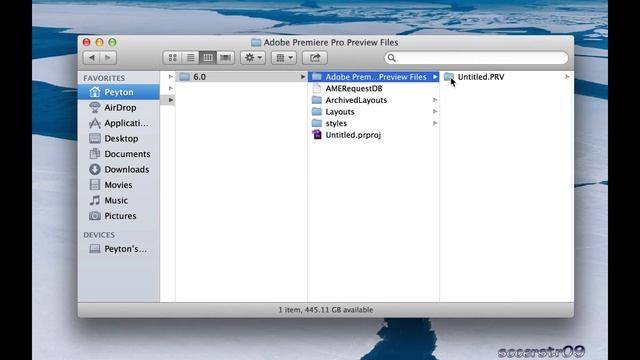Select the styles folder
Screen dimensions: 640x360
point(373,123)
